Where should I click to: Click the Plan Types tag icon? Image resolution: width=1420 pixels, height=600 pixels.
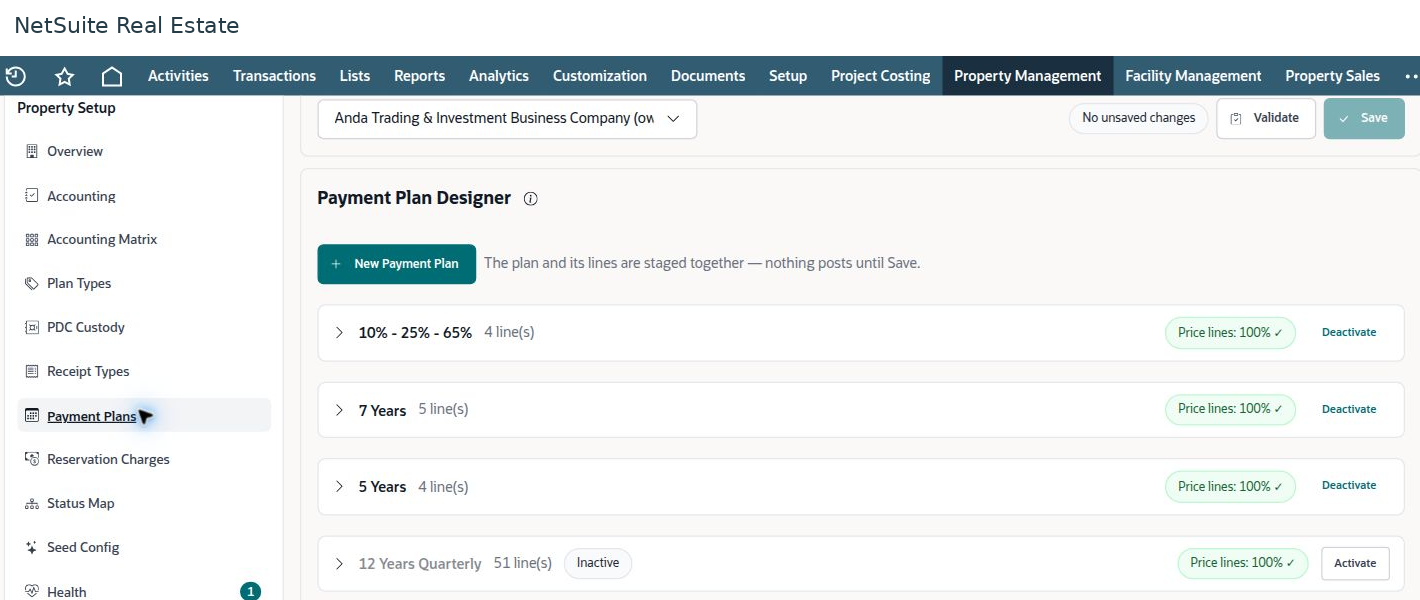tap(31, 284)
